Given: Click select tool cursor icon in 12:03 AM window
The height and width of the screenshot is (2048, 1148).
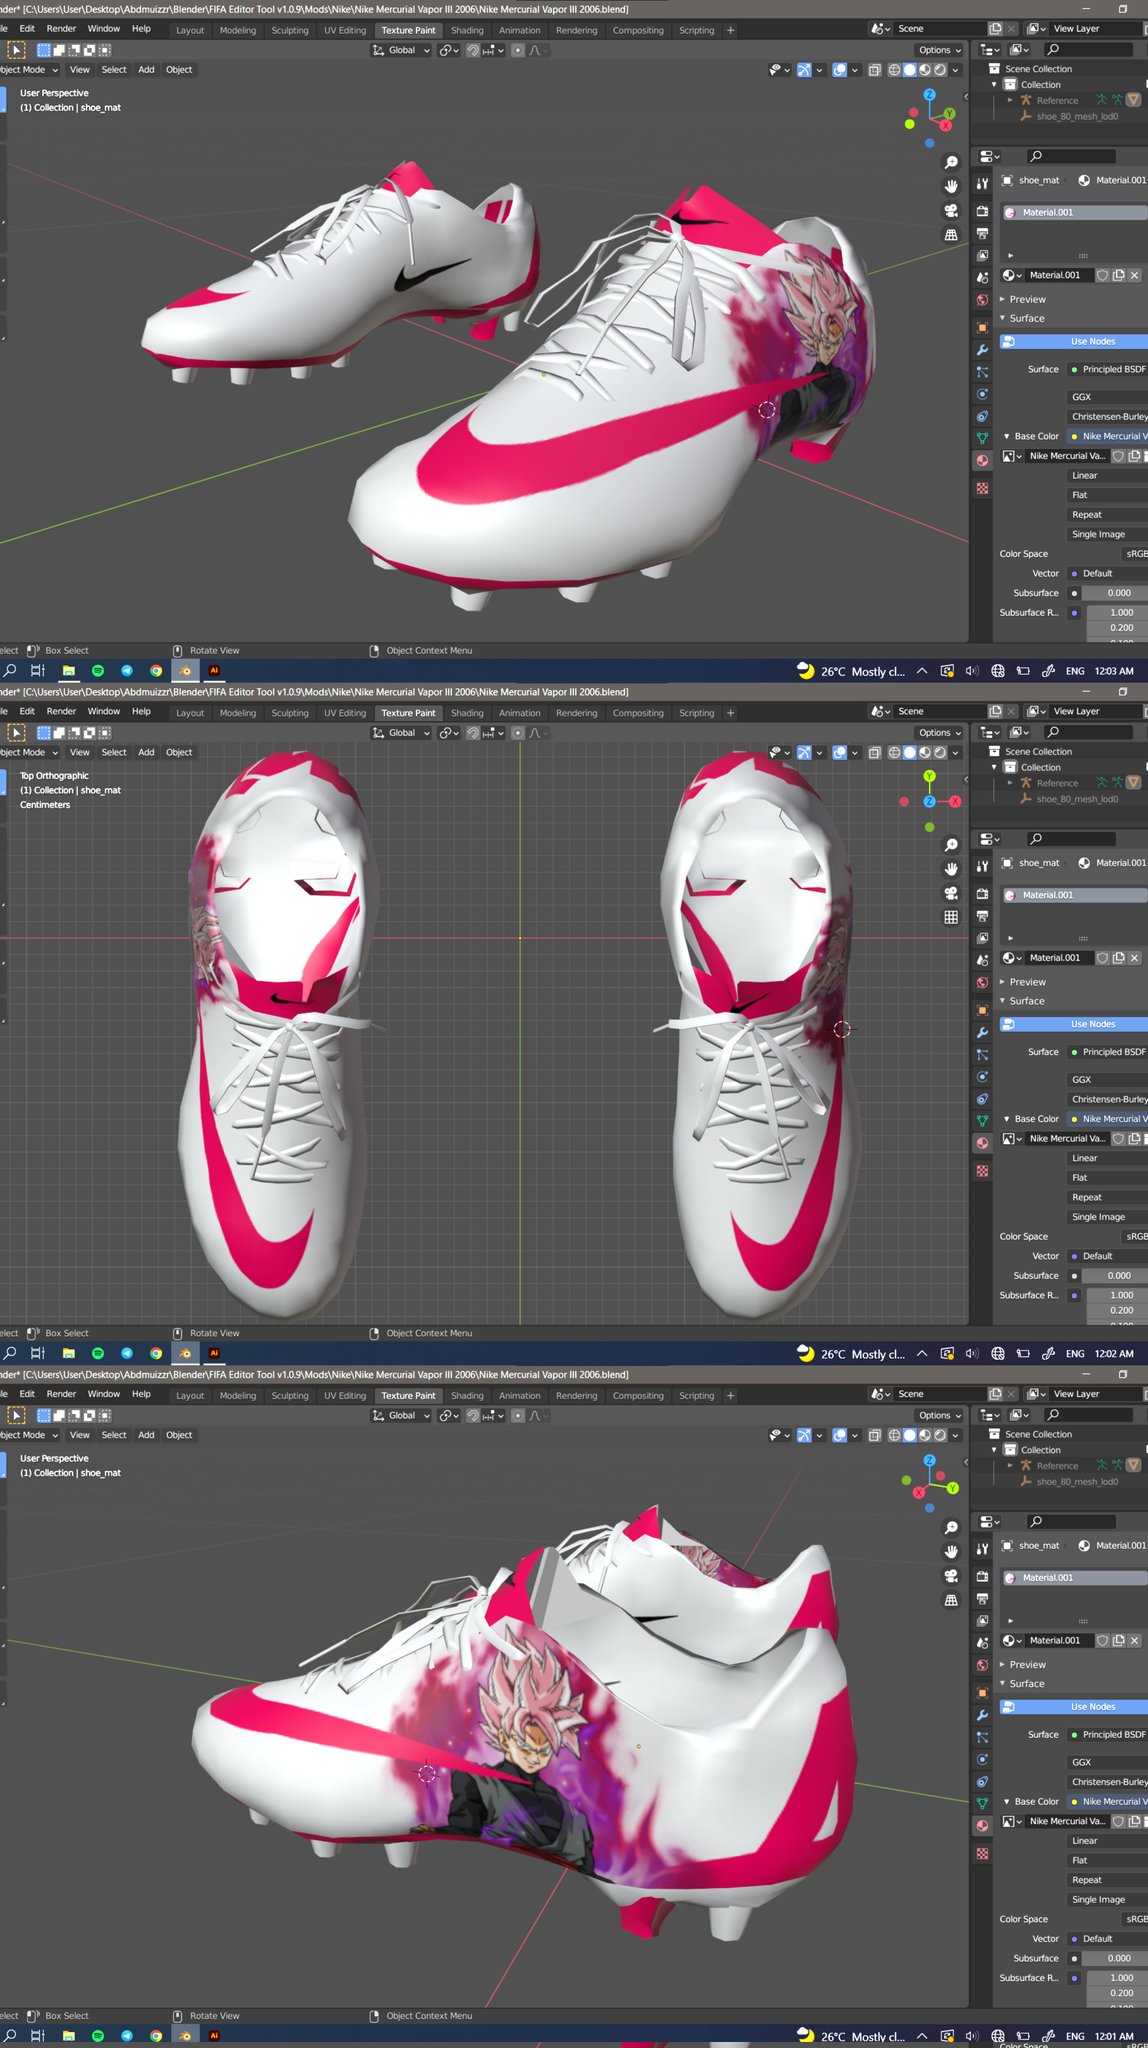Looking at the screenshot, I should coord(16,49).
